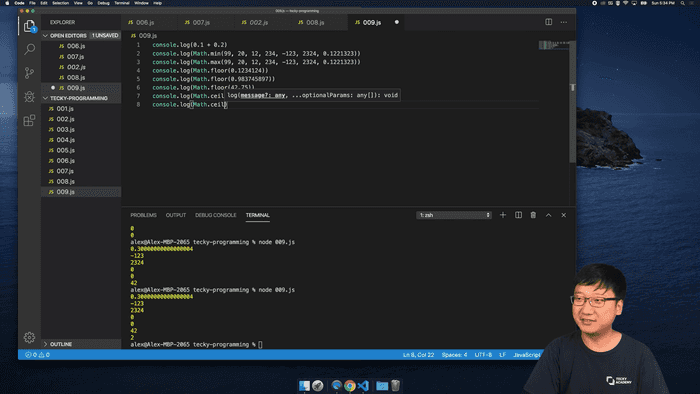Viewport: 700px width, 394px height.
Task: Open the Output panel tab
Action: (176, 215)
